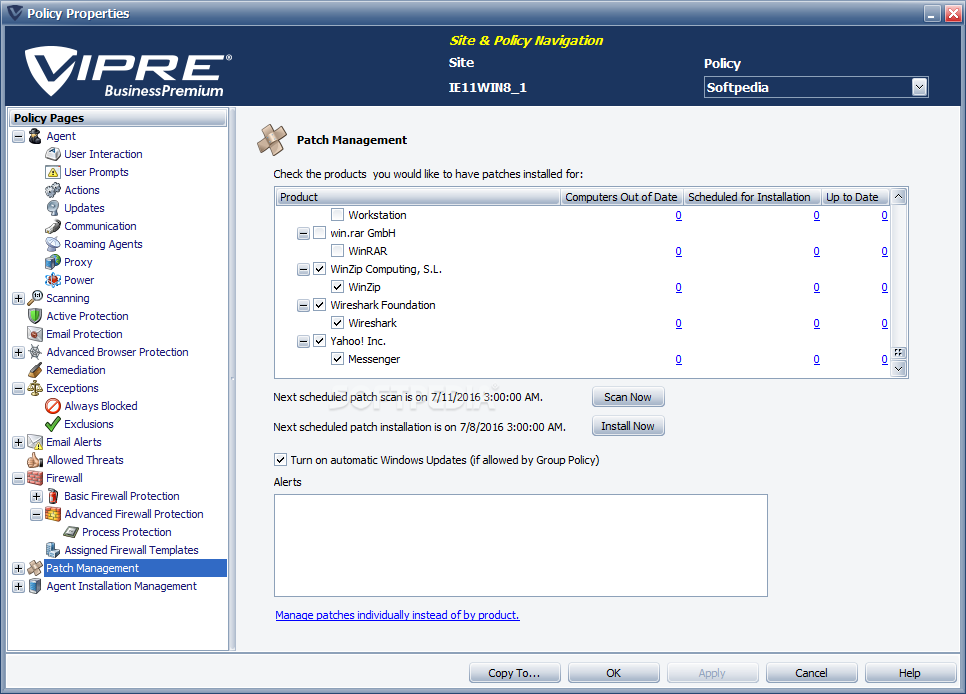The height and width of the screenshot is (694, 966).
Task: Collapse the win.rar GmbH product group
Action: (303, 234)
